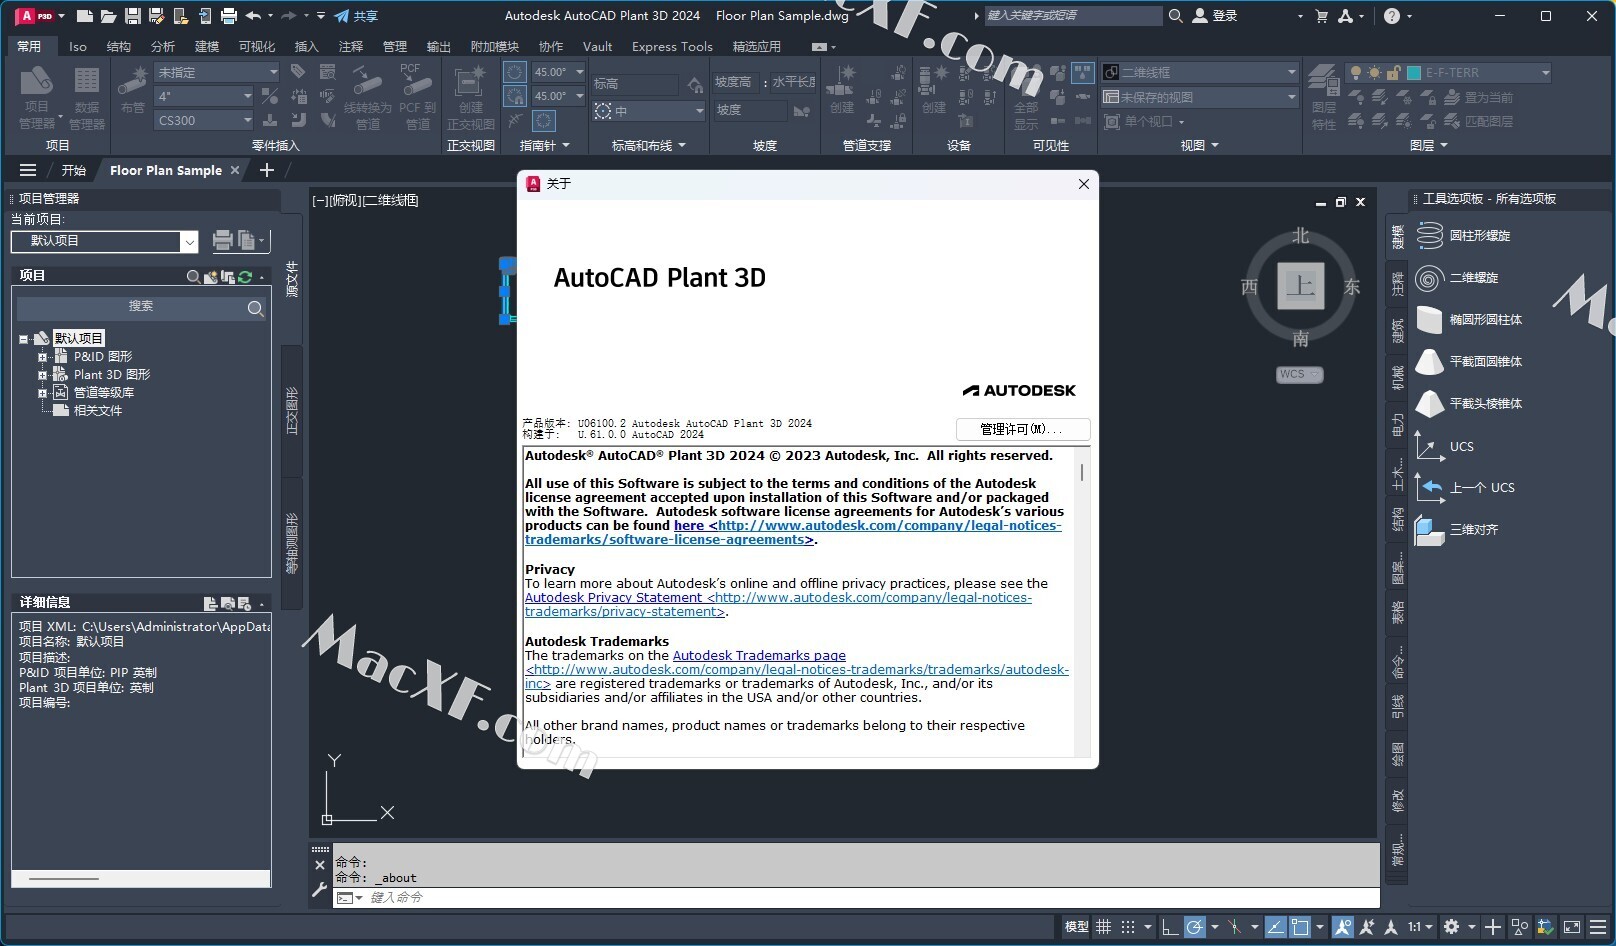
Task: Expand the Plant 3D 图形 tree node
Action: point(43,375)
